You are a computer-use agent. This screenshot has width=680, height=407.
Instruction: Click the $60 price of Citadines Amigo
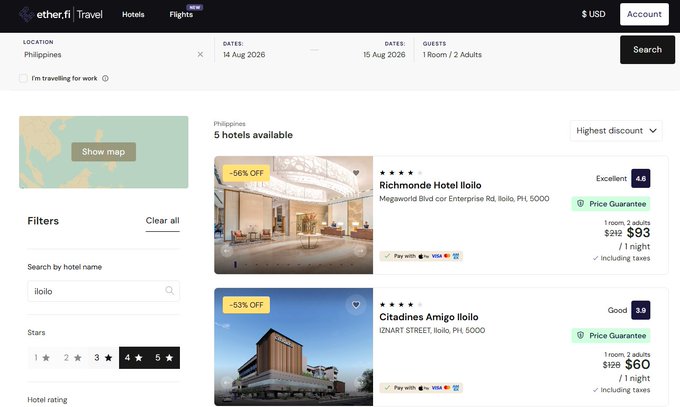pyautogui.click(x=638, y=364)
